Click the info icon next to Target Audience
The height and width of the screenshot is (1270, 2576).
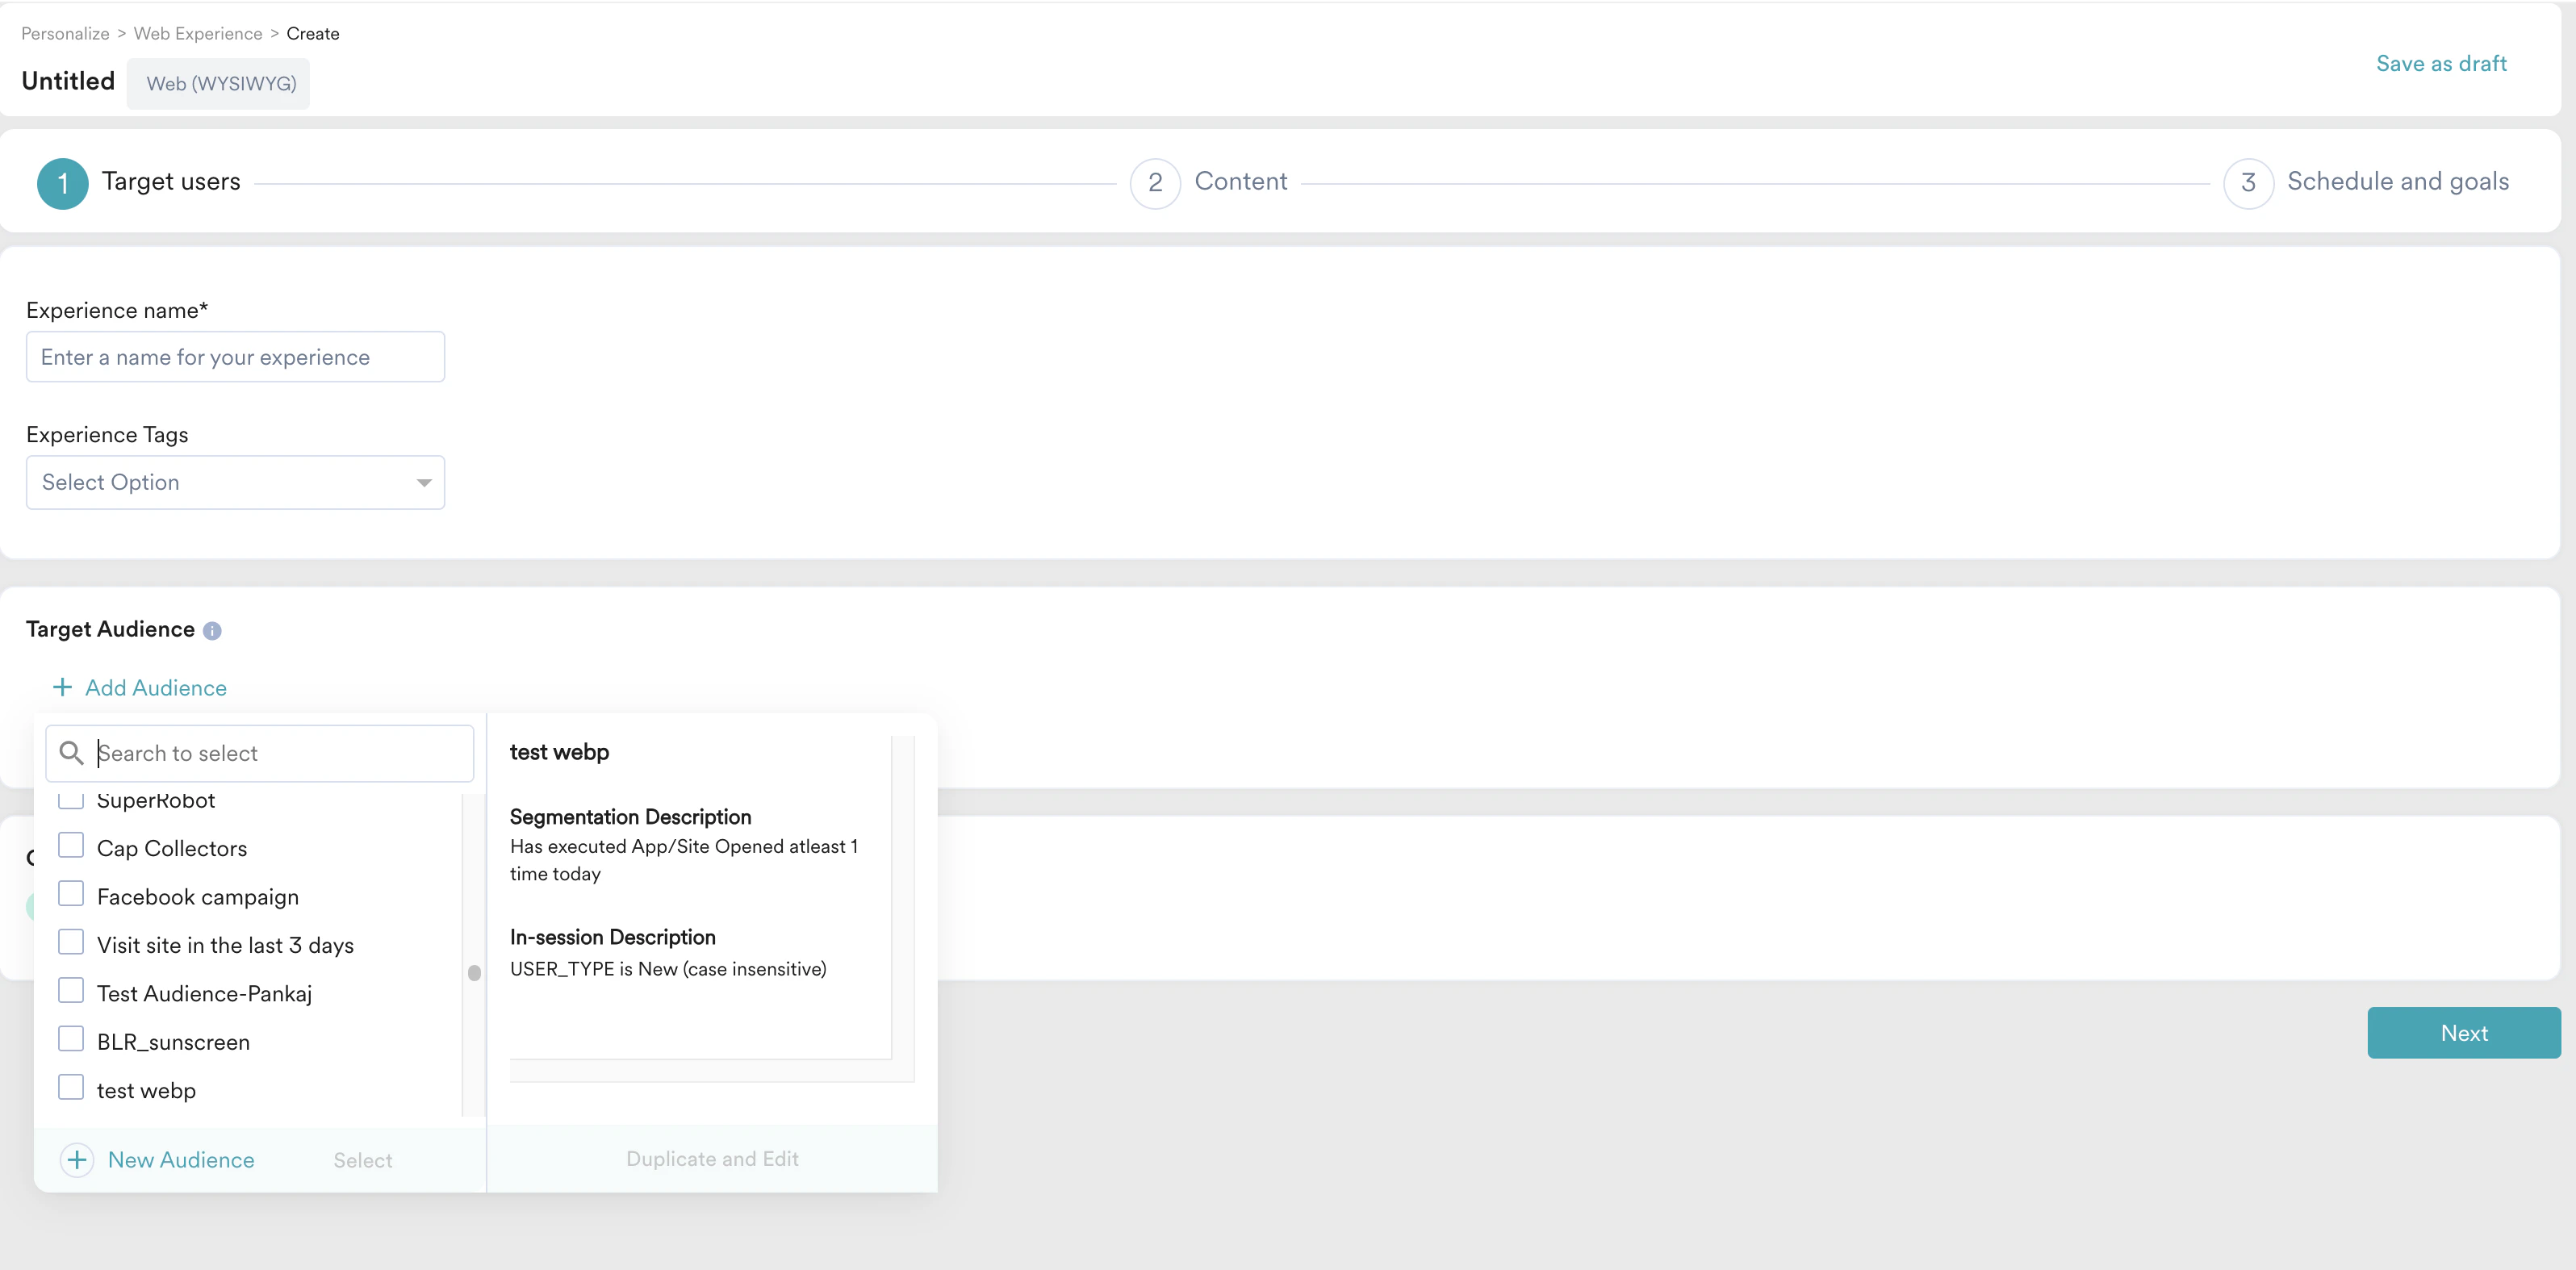(x=212, y=631)
